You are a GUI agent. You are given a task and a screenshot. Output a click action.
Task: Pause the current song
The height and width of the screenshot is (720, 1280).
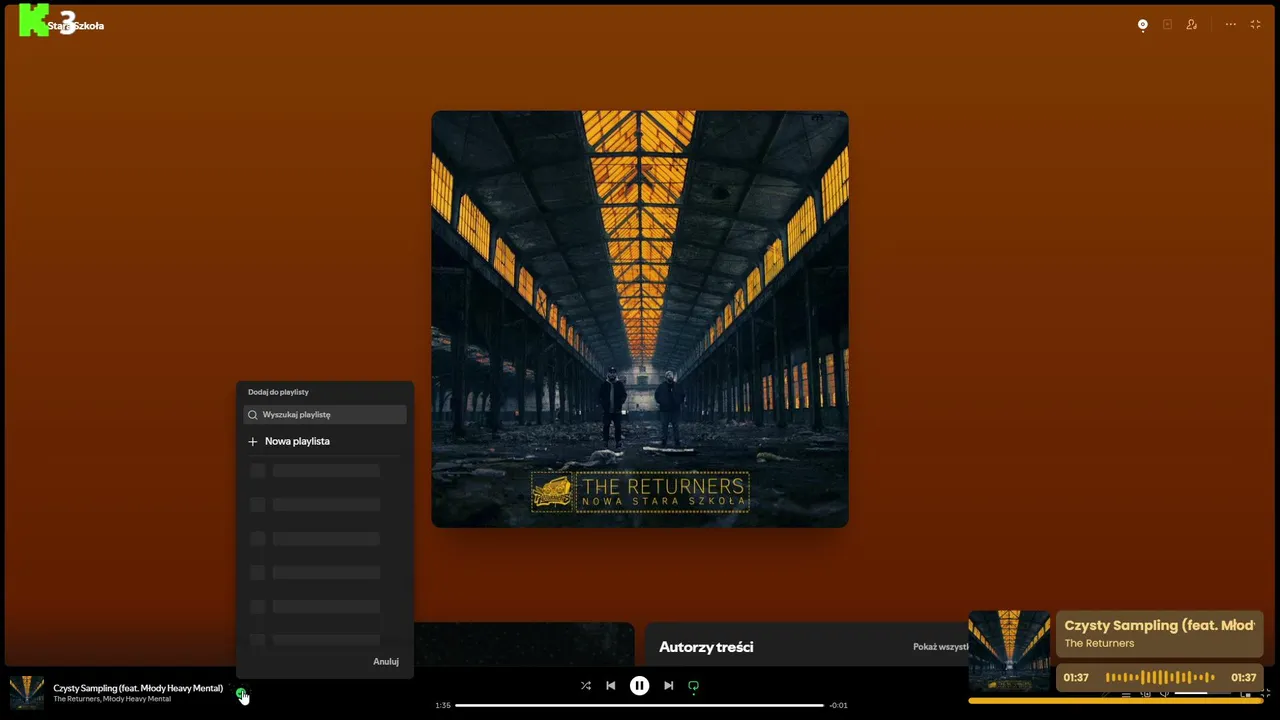click(x=639, y=686)
